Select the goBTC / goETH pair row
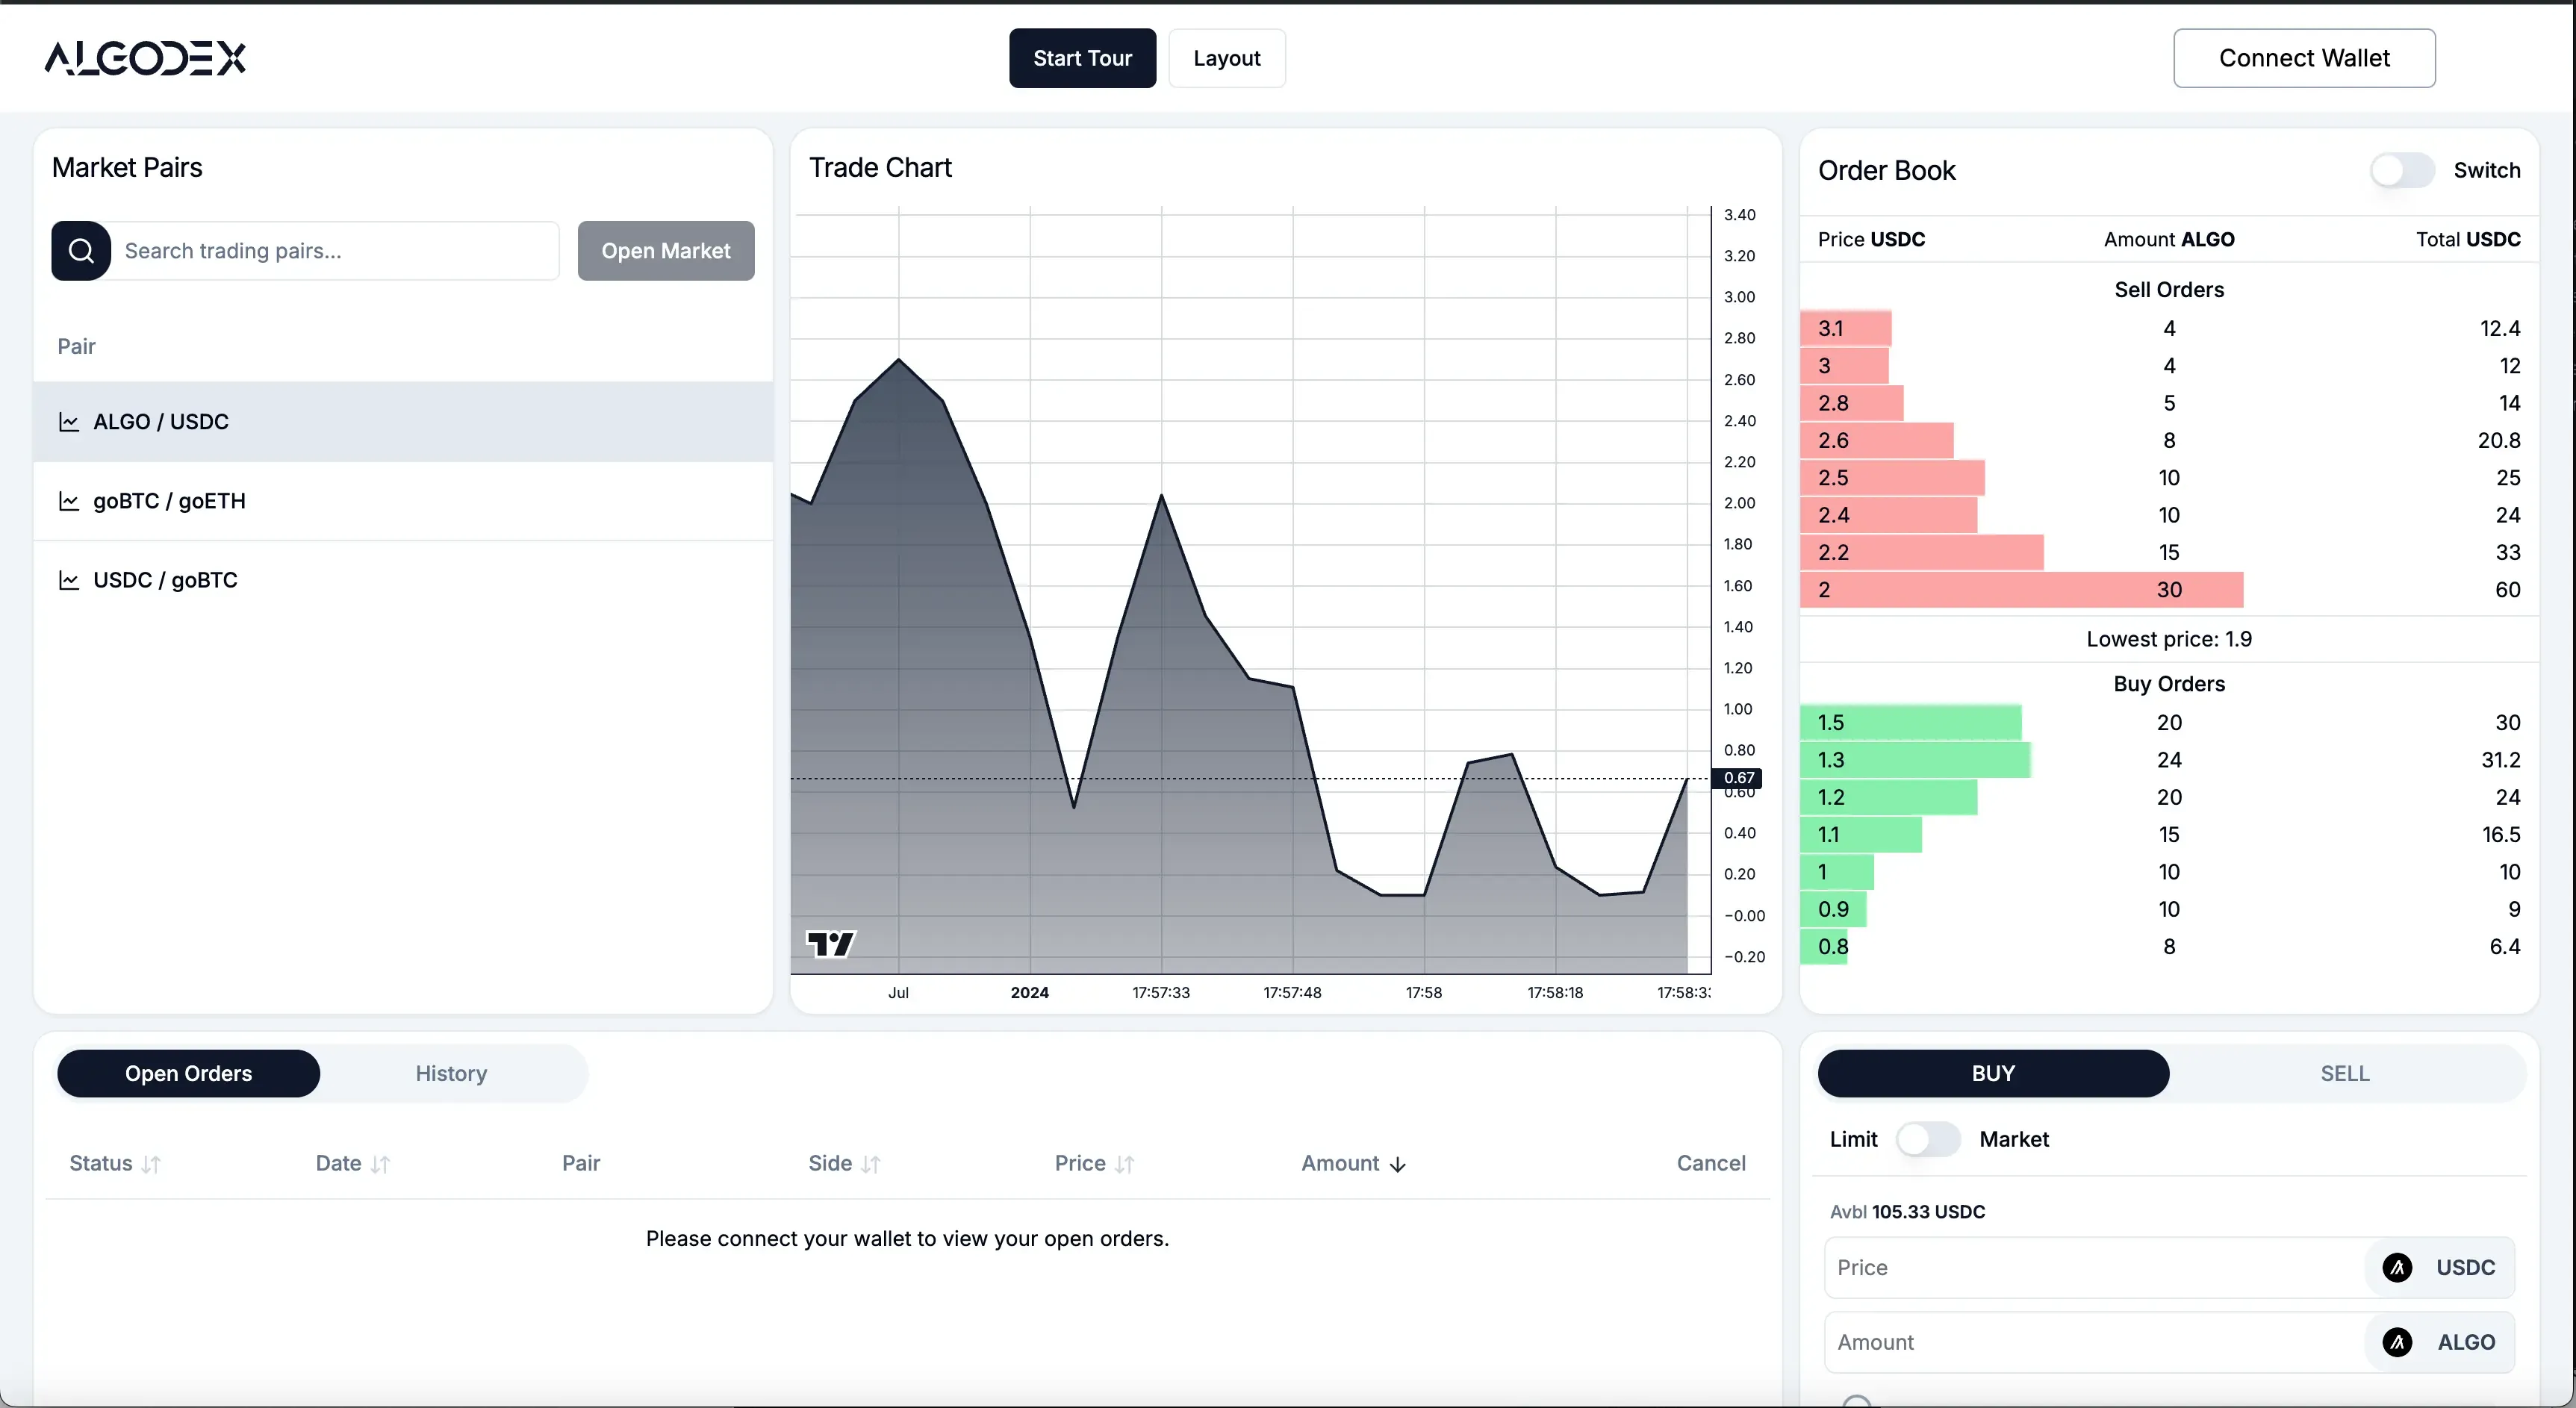2576x1408 pixels. pyautogui.click(x=403, y=501)
